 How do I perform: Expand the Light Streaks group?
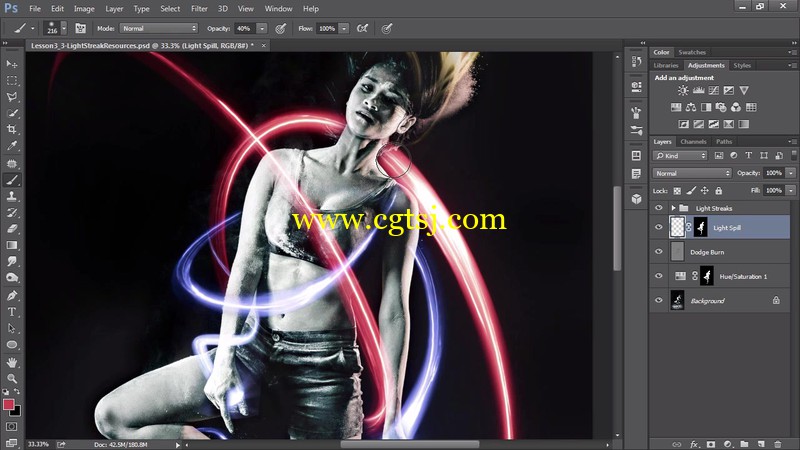point(673,208)
